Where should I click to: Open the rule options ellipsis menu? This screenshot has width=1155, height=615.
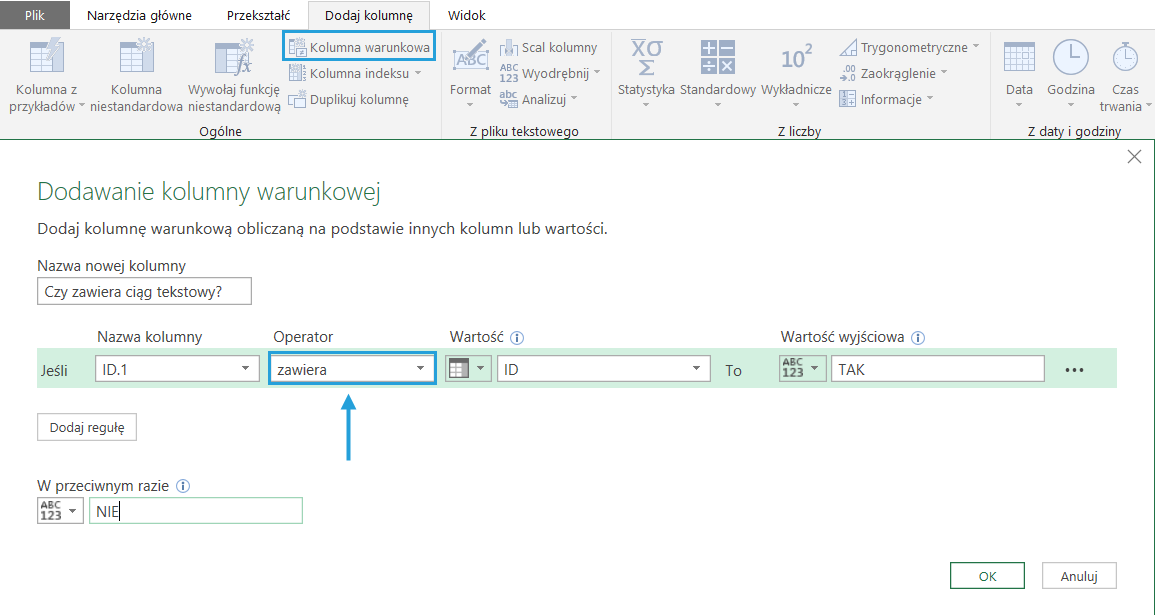pyautogui.click(x=1074, y=370)
